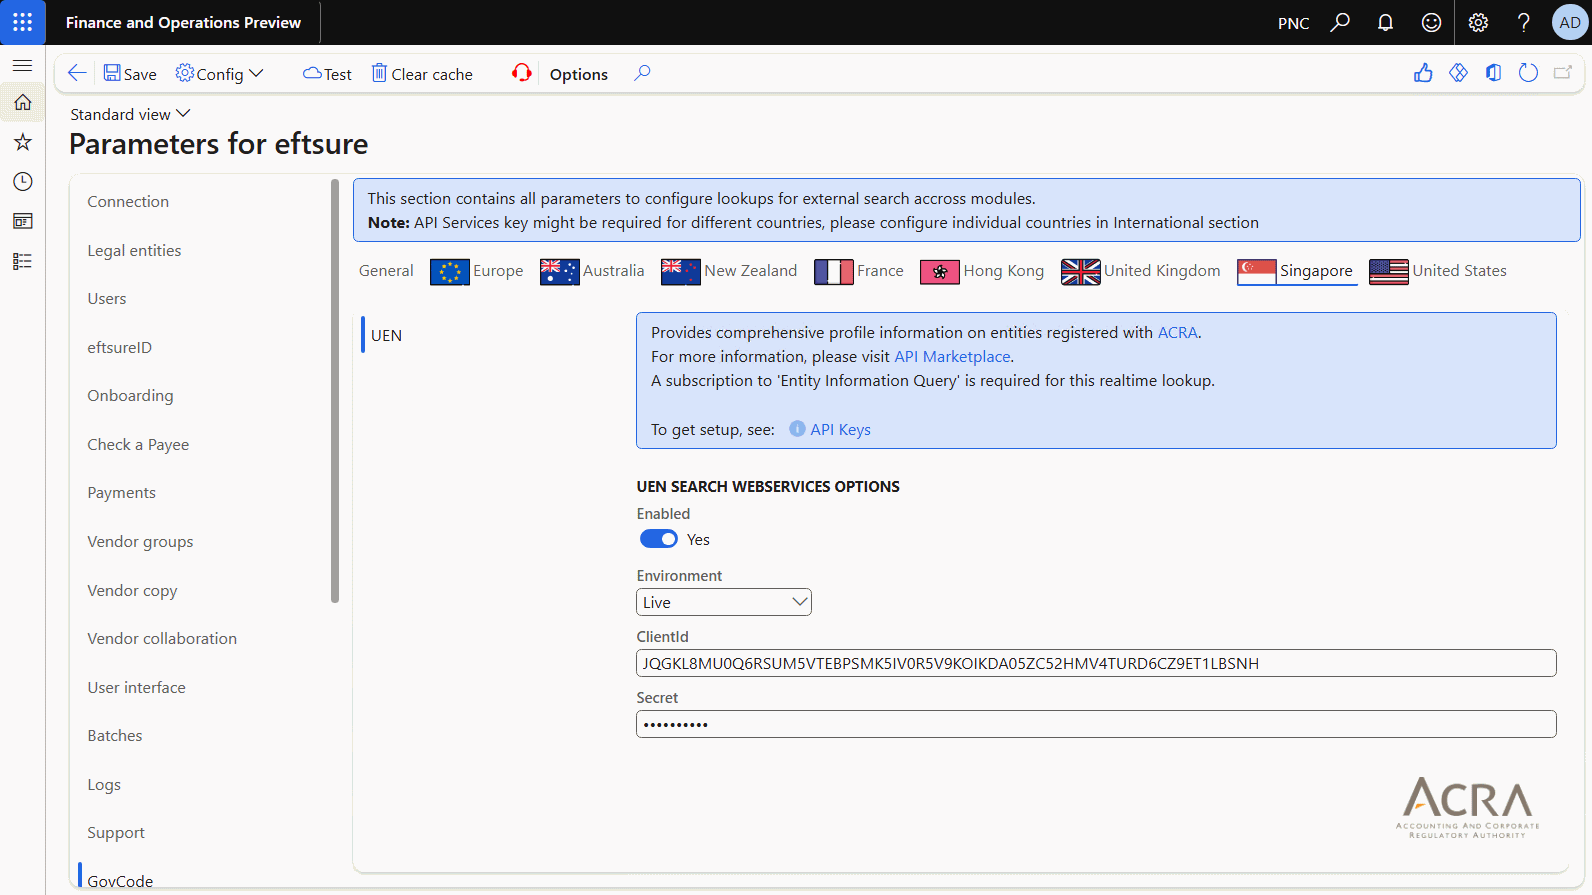Switch to the General tab
1592x895 pixels.
click(386, 271)
